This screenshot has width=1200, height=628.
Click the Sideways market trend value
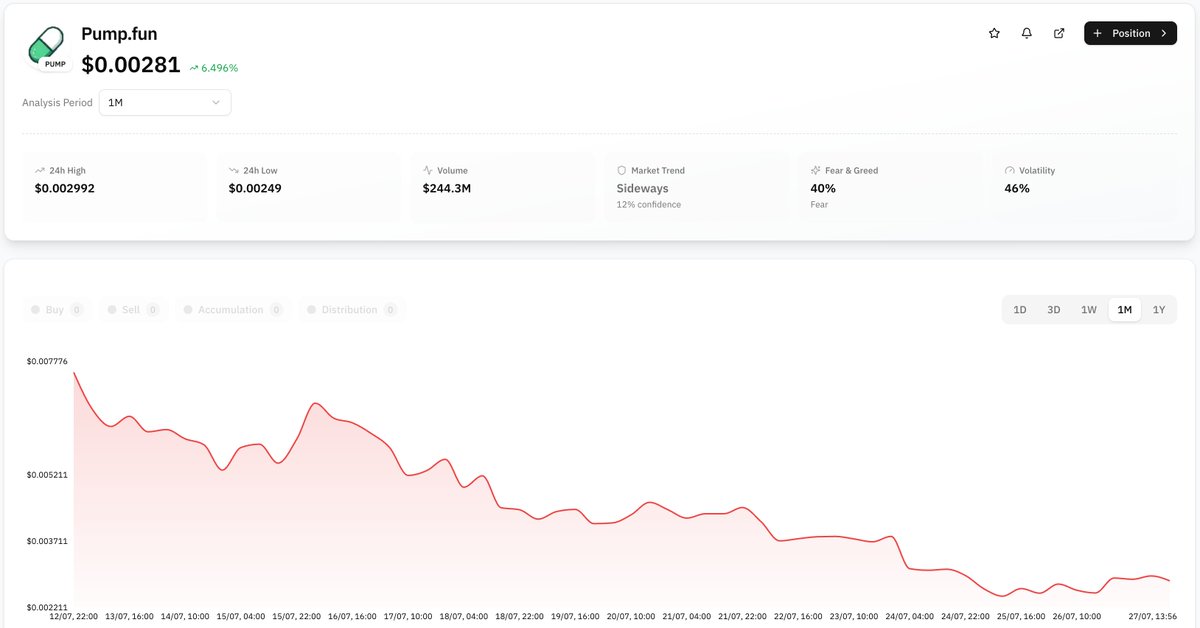(642, 188)
